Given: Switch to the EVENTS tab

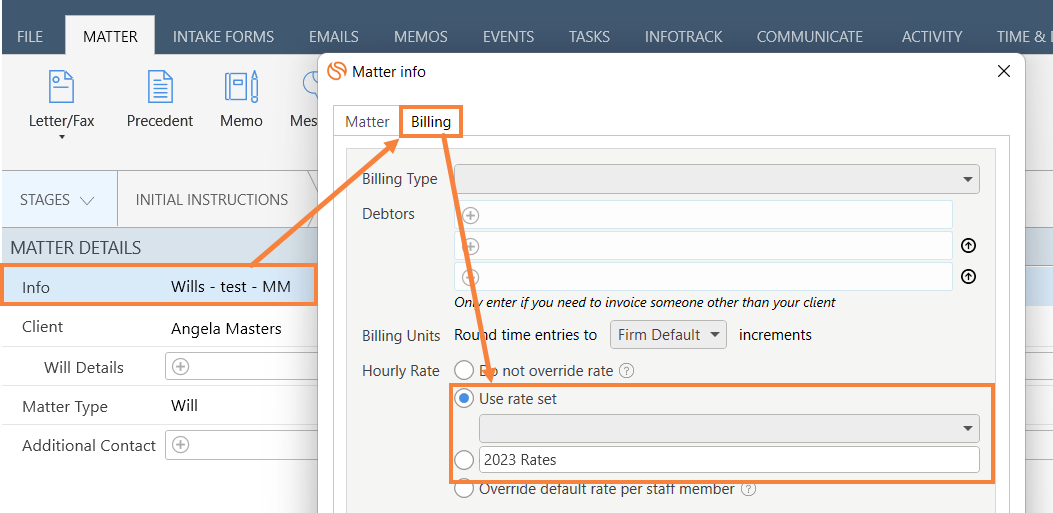Looking at the screenshot, I should click(x=508, y=36).
